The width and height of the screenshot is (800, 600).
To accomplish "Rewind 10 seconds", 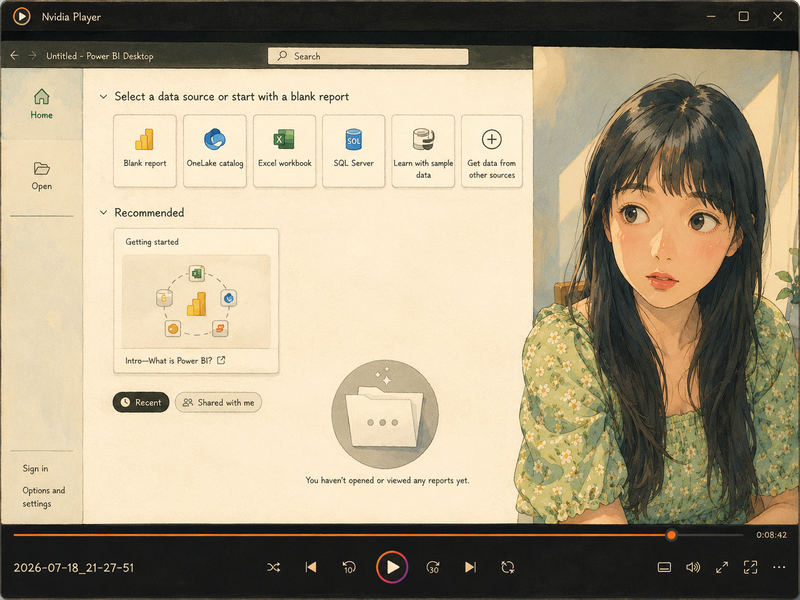I will (349, 567).
